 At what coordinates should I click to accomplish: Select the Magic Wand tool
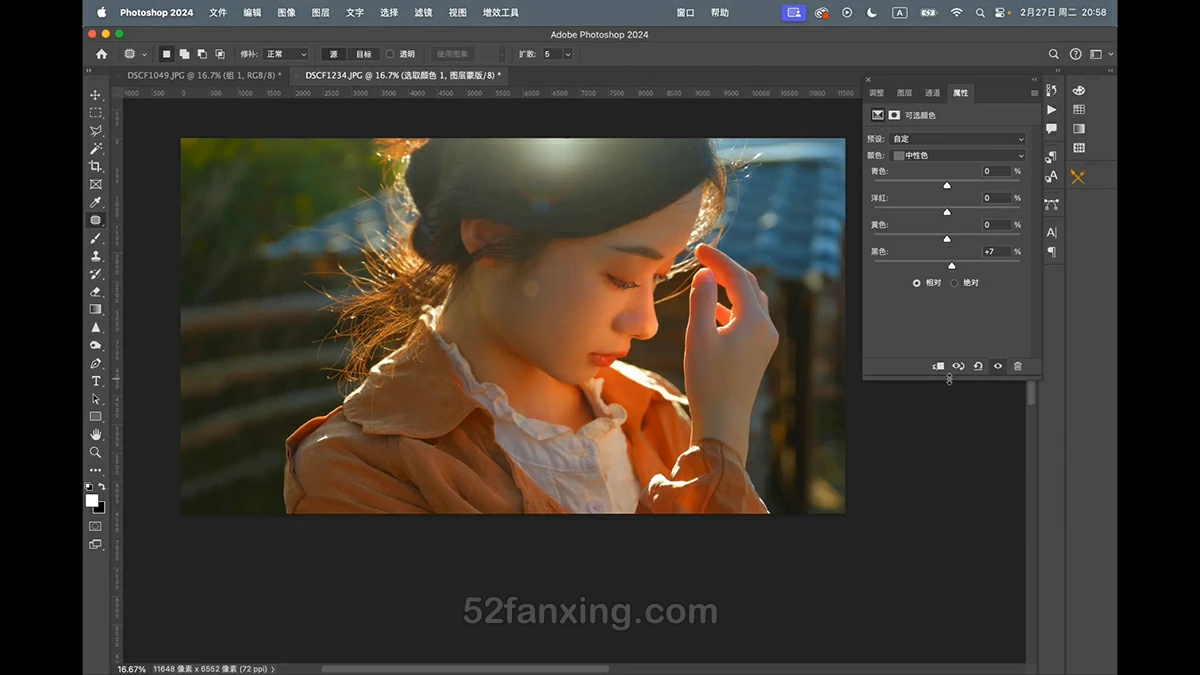[96, 148]
